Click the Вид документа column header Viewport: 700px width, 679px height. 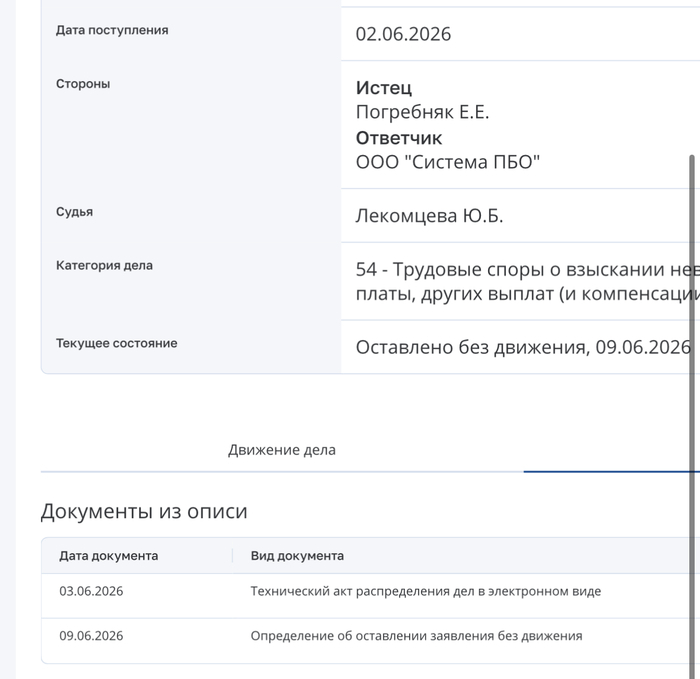(x=297, y=556)
